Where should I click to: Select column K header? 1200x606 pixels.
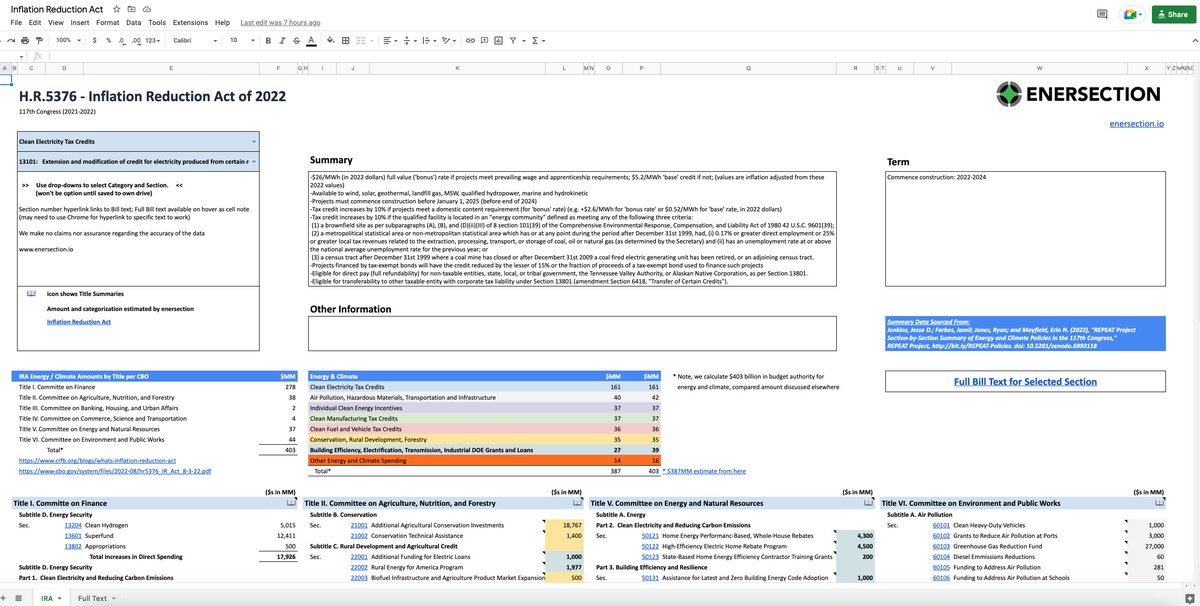coord(457,67)
